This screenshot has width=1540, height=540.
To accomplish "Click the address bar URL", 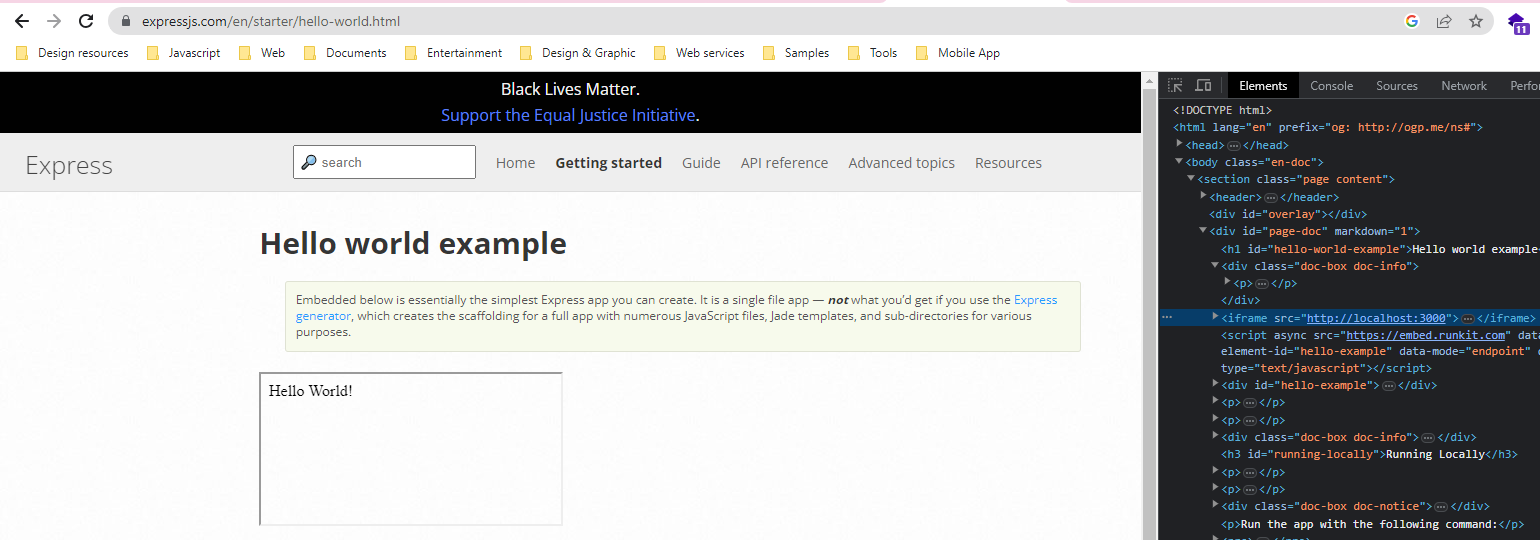I will (x=271, y=21).
